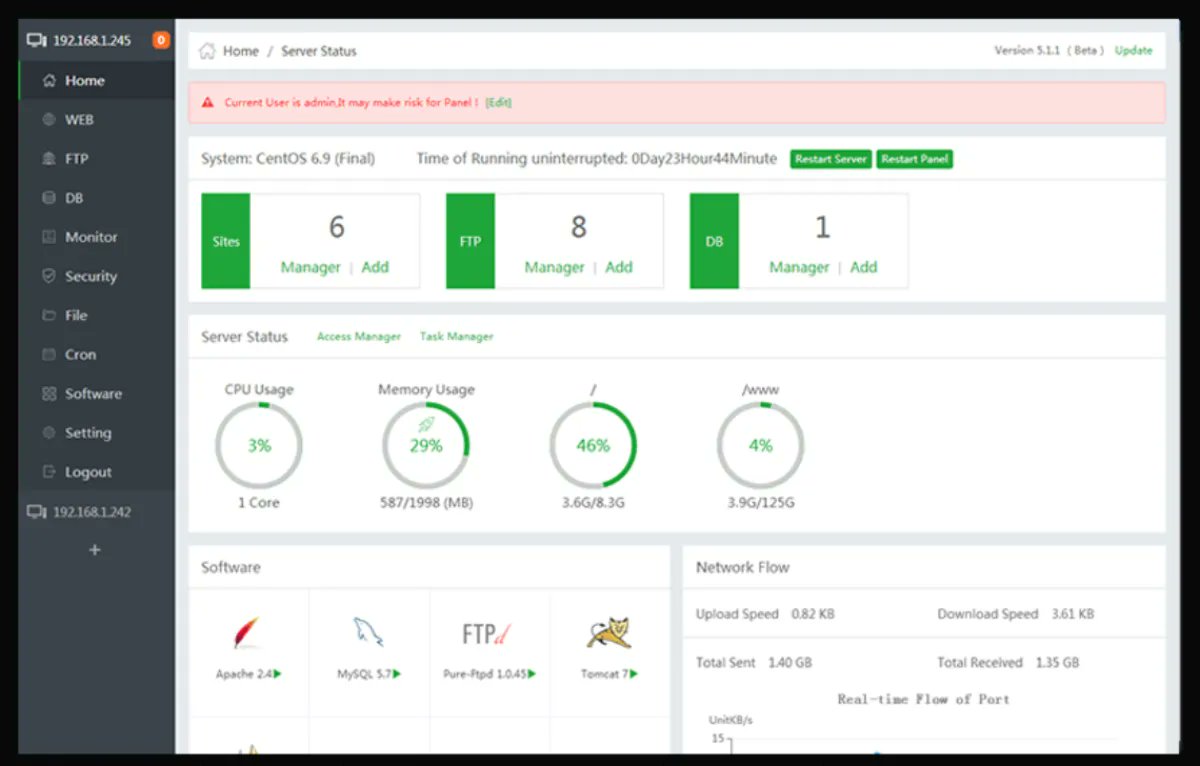Expand MySQL options using its green arrow
The height and width of the screenshot is (766, 1200).
tap(399, 674)
